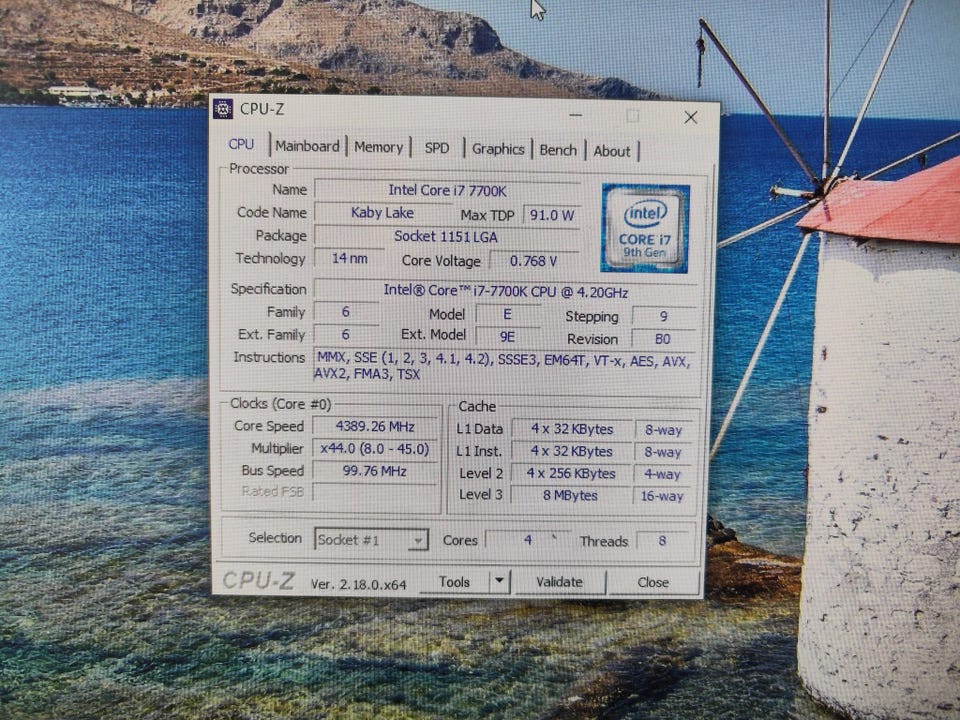Click the L1 Inst. size 4 x 32 KBytes
960x720 pixels.
(x=572, y=452)
